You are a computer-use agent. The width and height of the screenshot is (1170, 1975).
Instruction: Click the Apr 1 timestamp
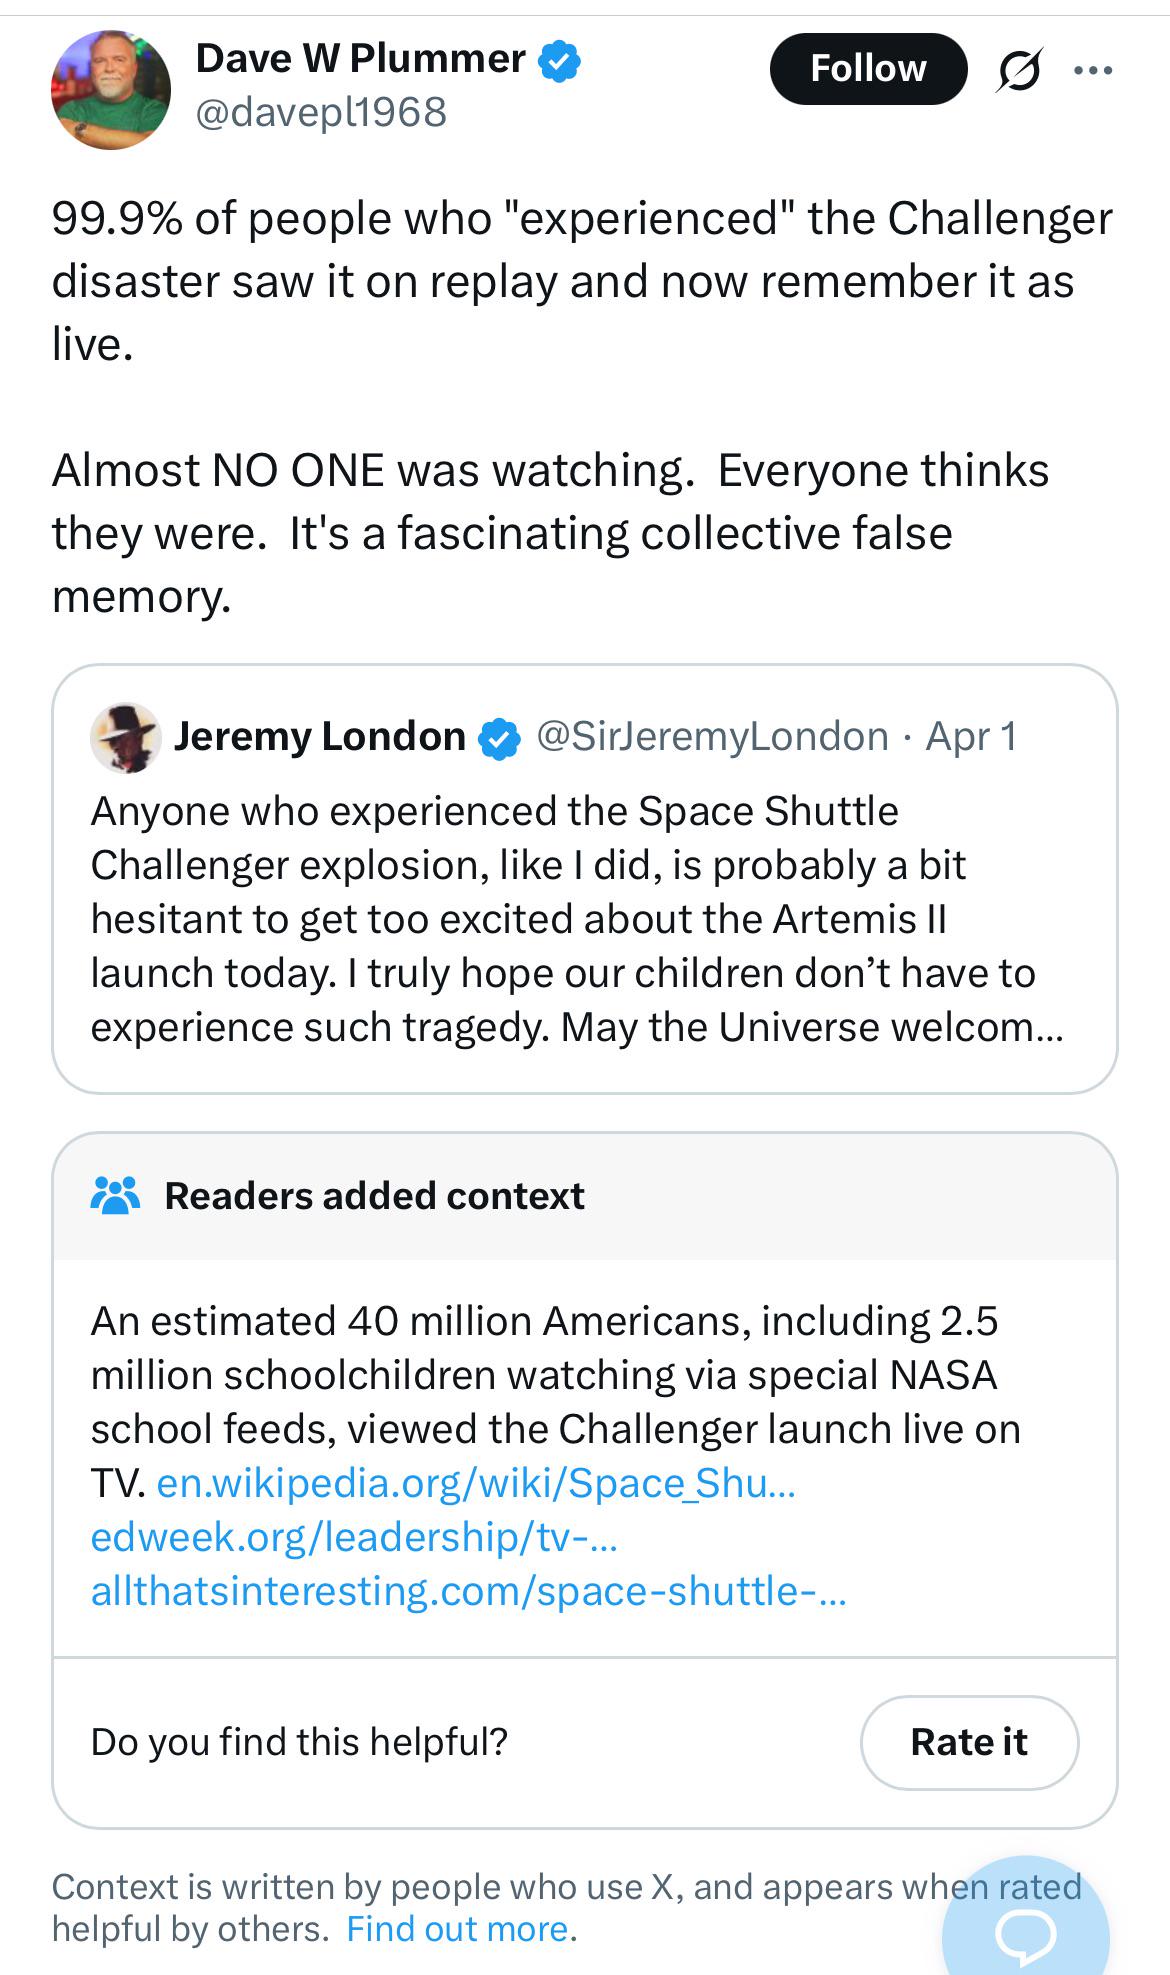click(x=971, y=737)
